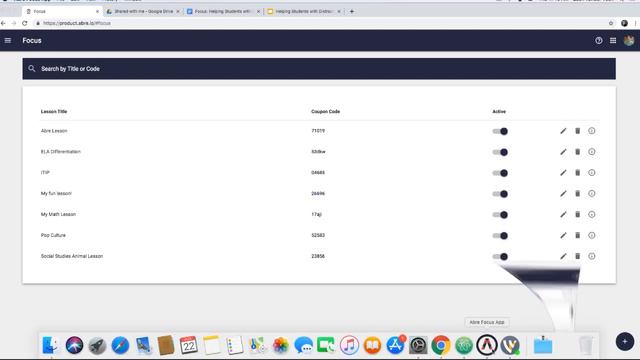Show info for Social Studies Animal Lesson

tap(592, 256)
